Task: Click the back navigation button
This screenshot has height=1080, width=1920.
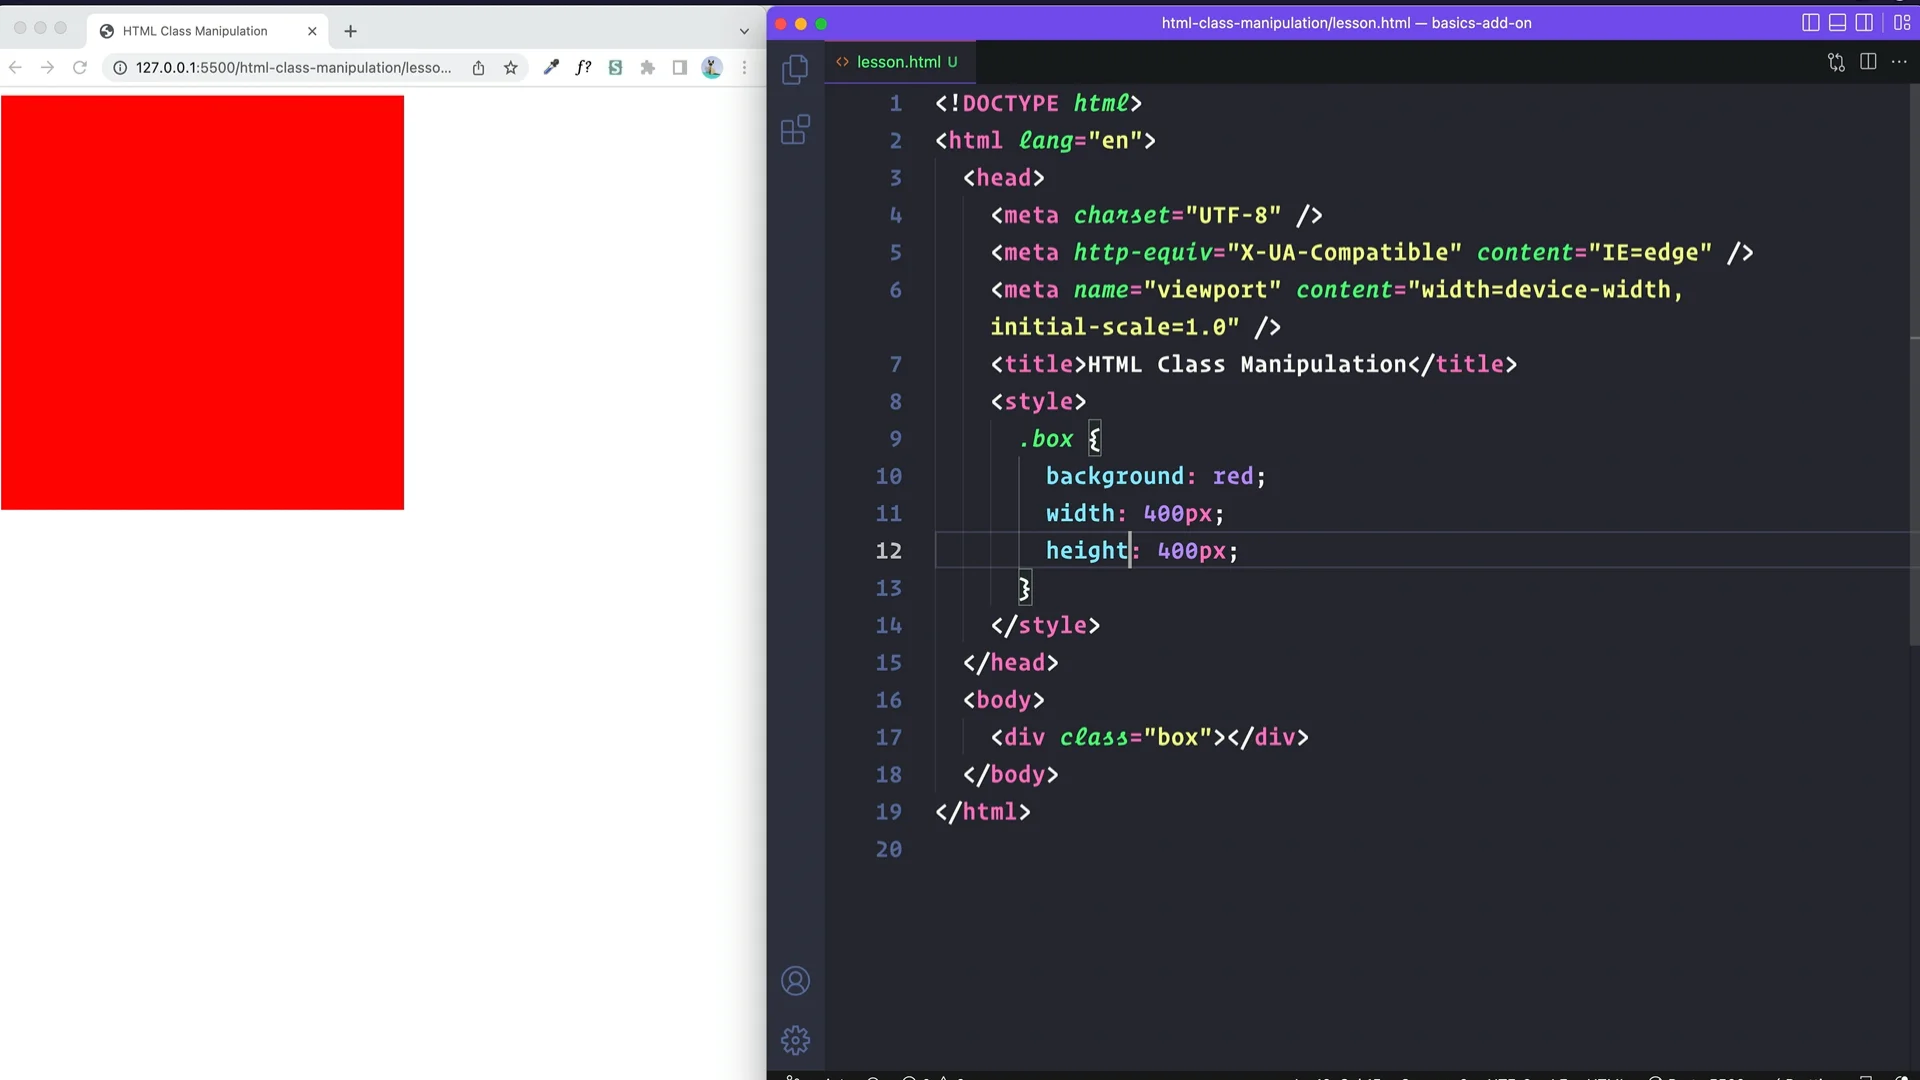Action: click(15, 67)
